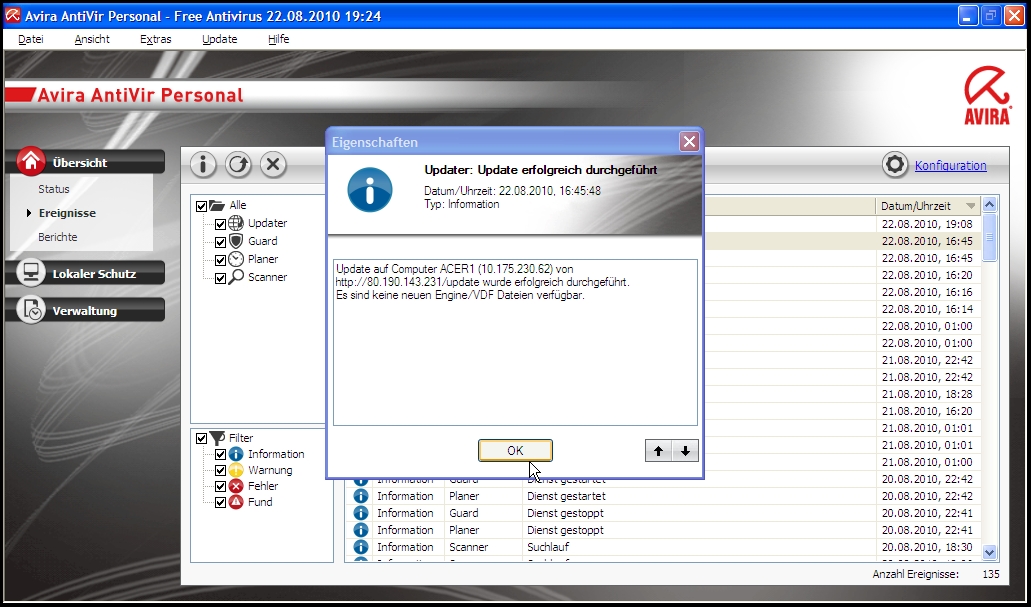Toggle the Scanner checkbox
1031x607 pixels.
coord(222,277)
